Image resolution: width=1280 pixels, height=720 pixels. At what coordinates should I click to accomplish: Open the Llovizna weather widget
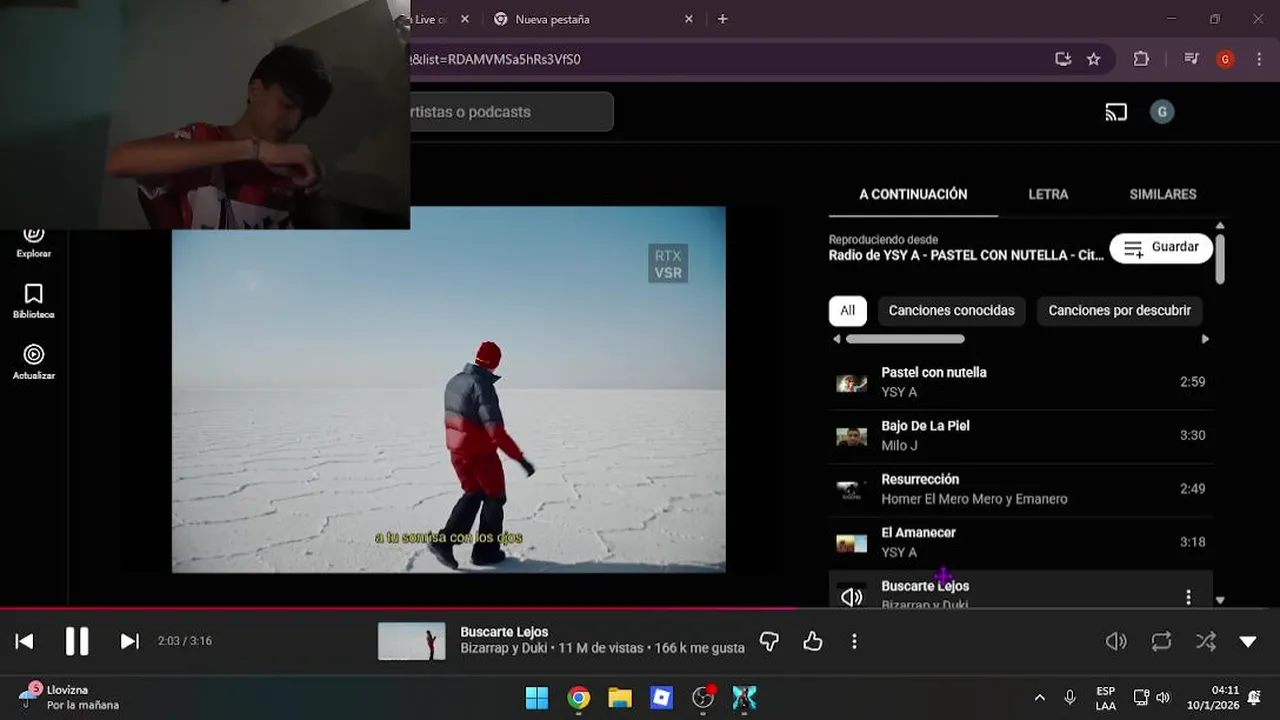click(x=68, y=697)
